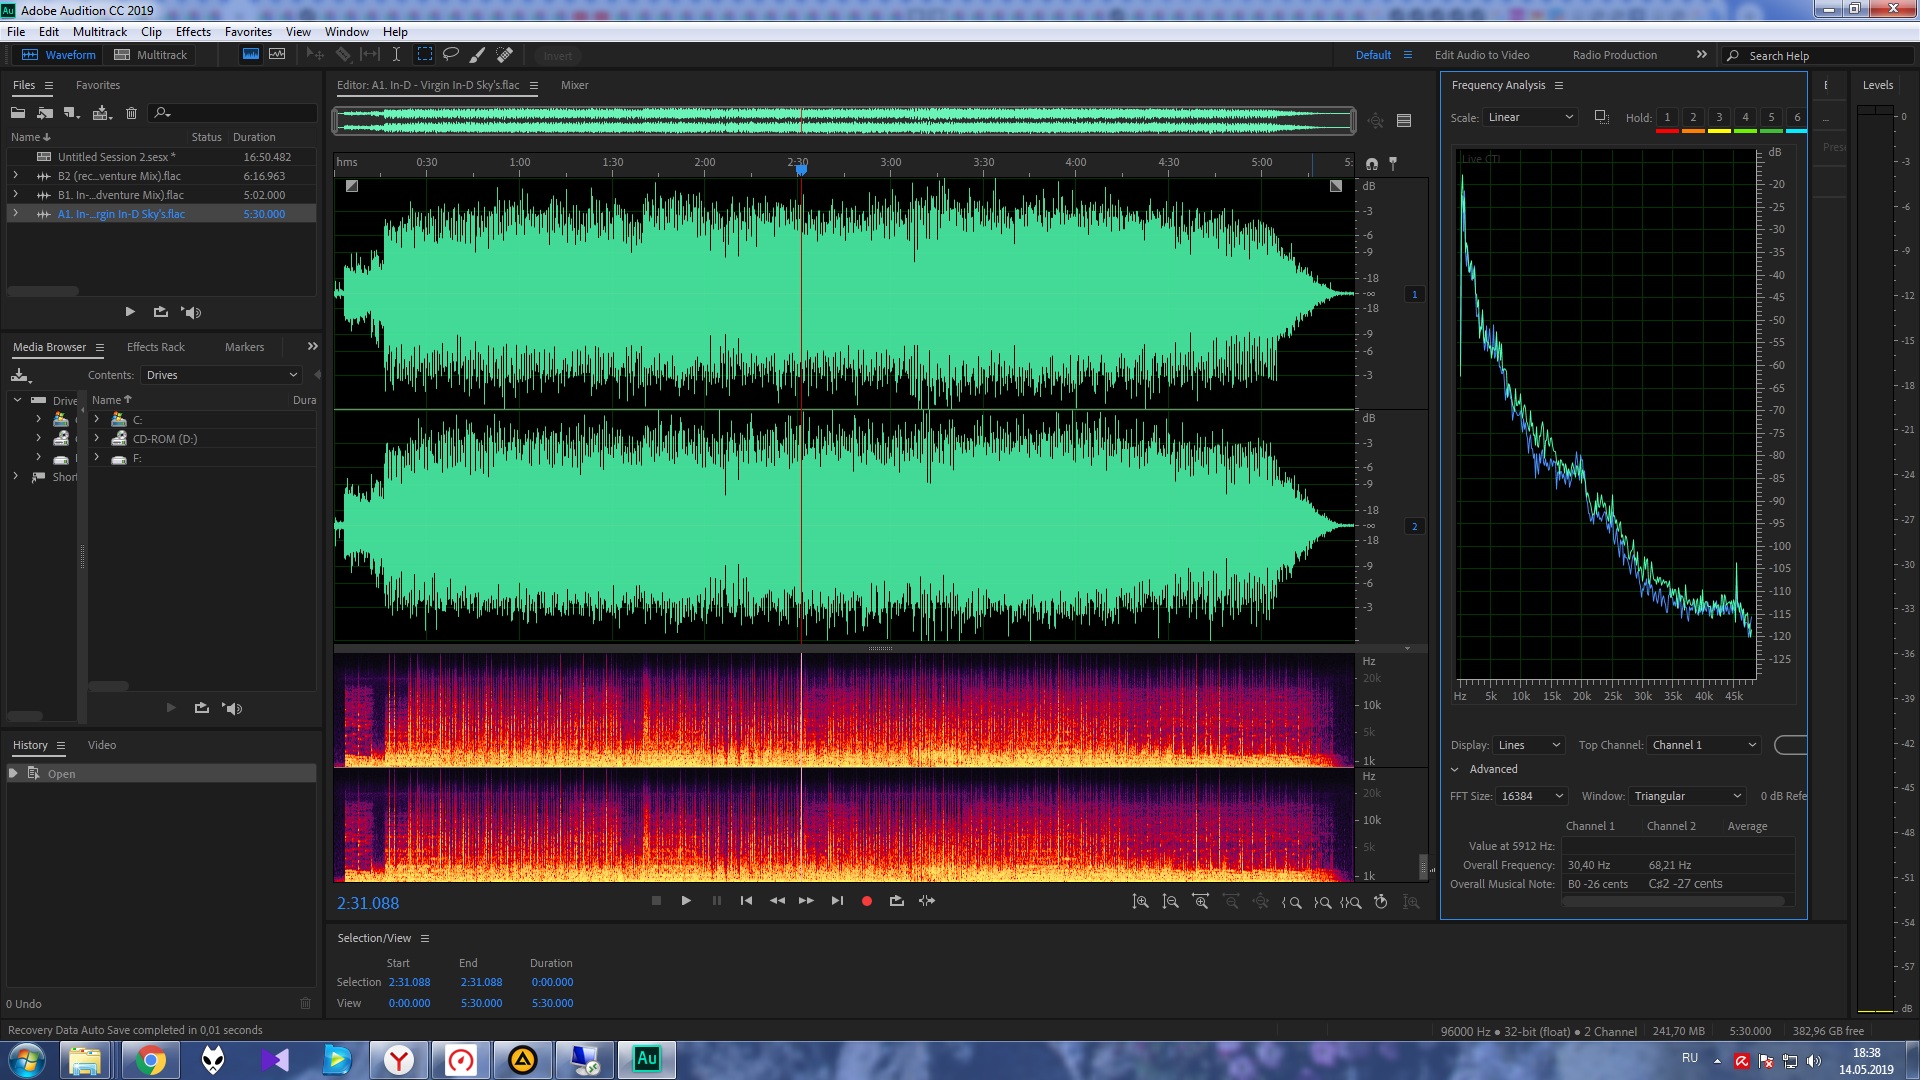Open file via Files panel folder icon

[18, 113]
